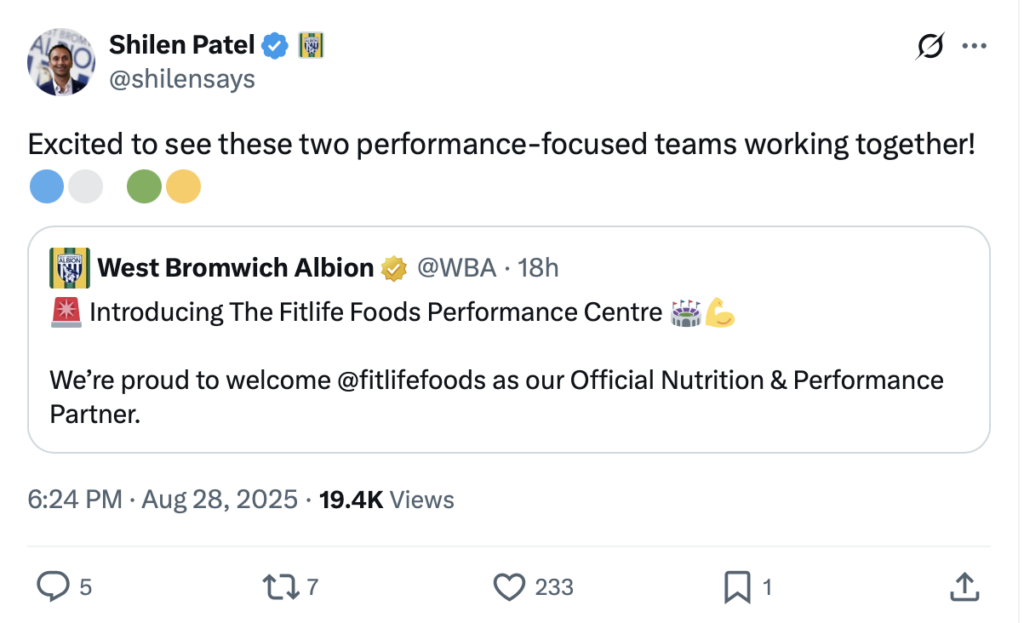Open the @shilensays handle link
This screenshot has width=1024, height=623.
(x=181, y=78)
